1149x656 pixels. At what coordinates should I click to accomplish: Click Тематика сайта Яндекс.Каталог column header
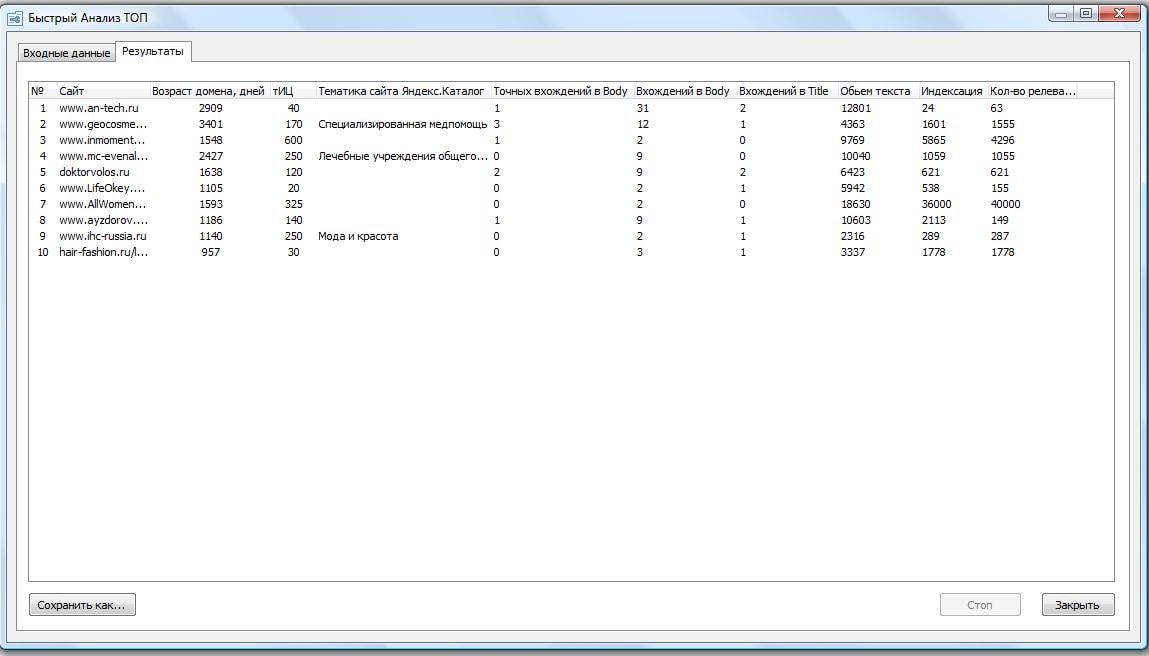pos(401,91)
